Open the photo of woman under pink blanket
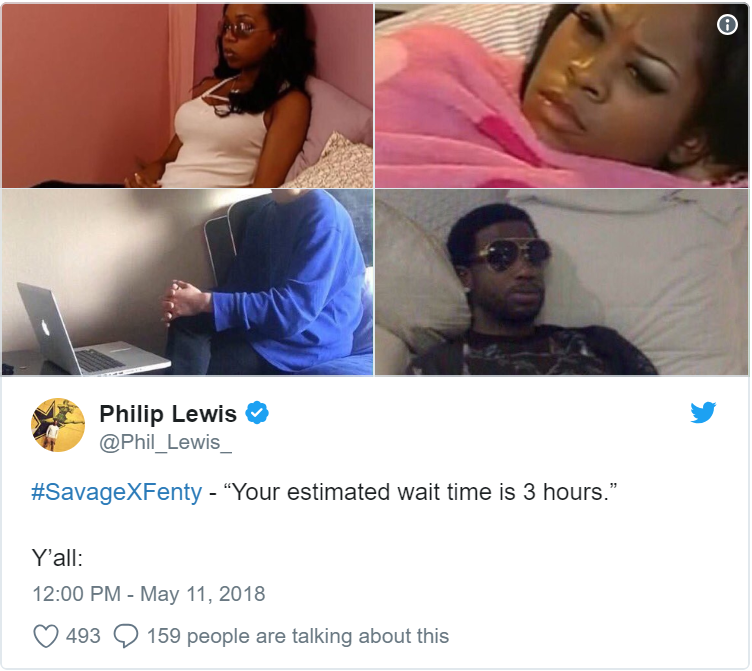 pos(561,95)
